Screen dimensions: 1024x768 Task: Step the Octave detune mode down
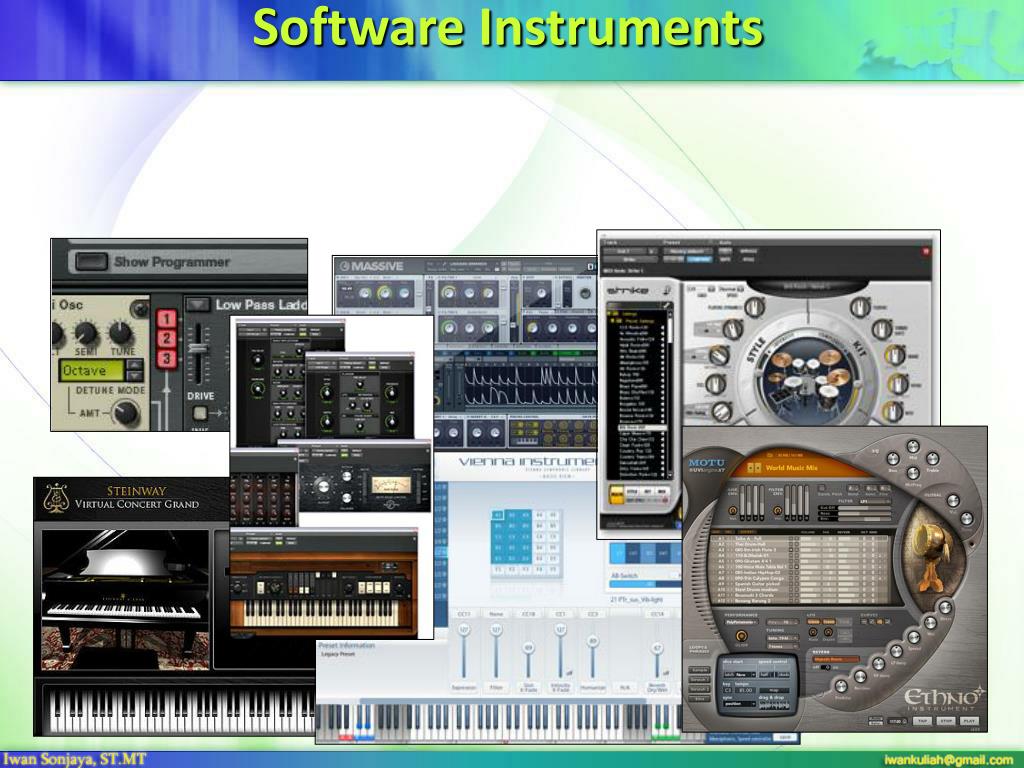(135, 376)
